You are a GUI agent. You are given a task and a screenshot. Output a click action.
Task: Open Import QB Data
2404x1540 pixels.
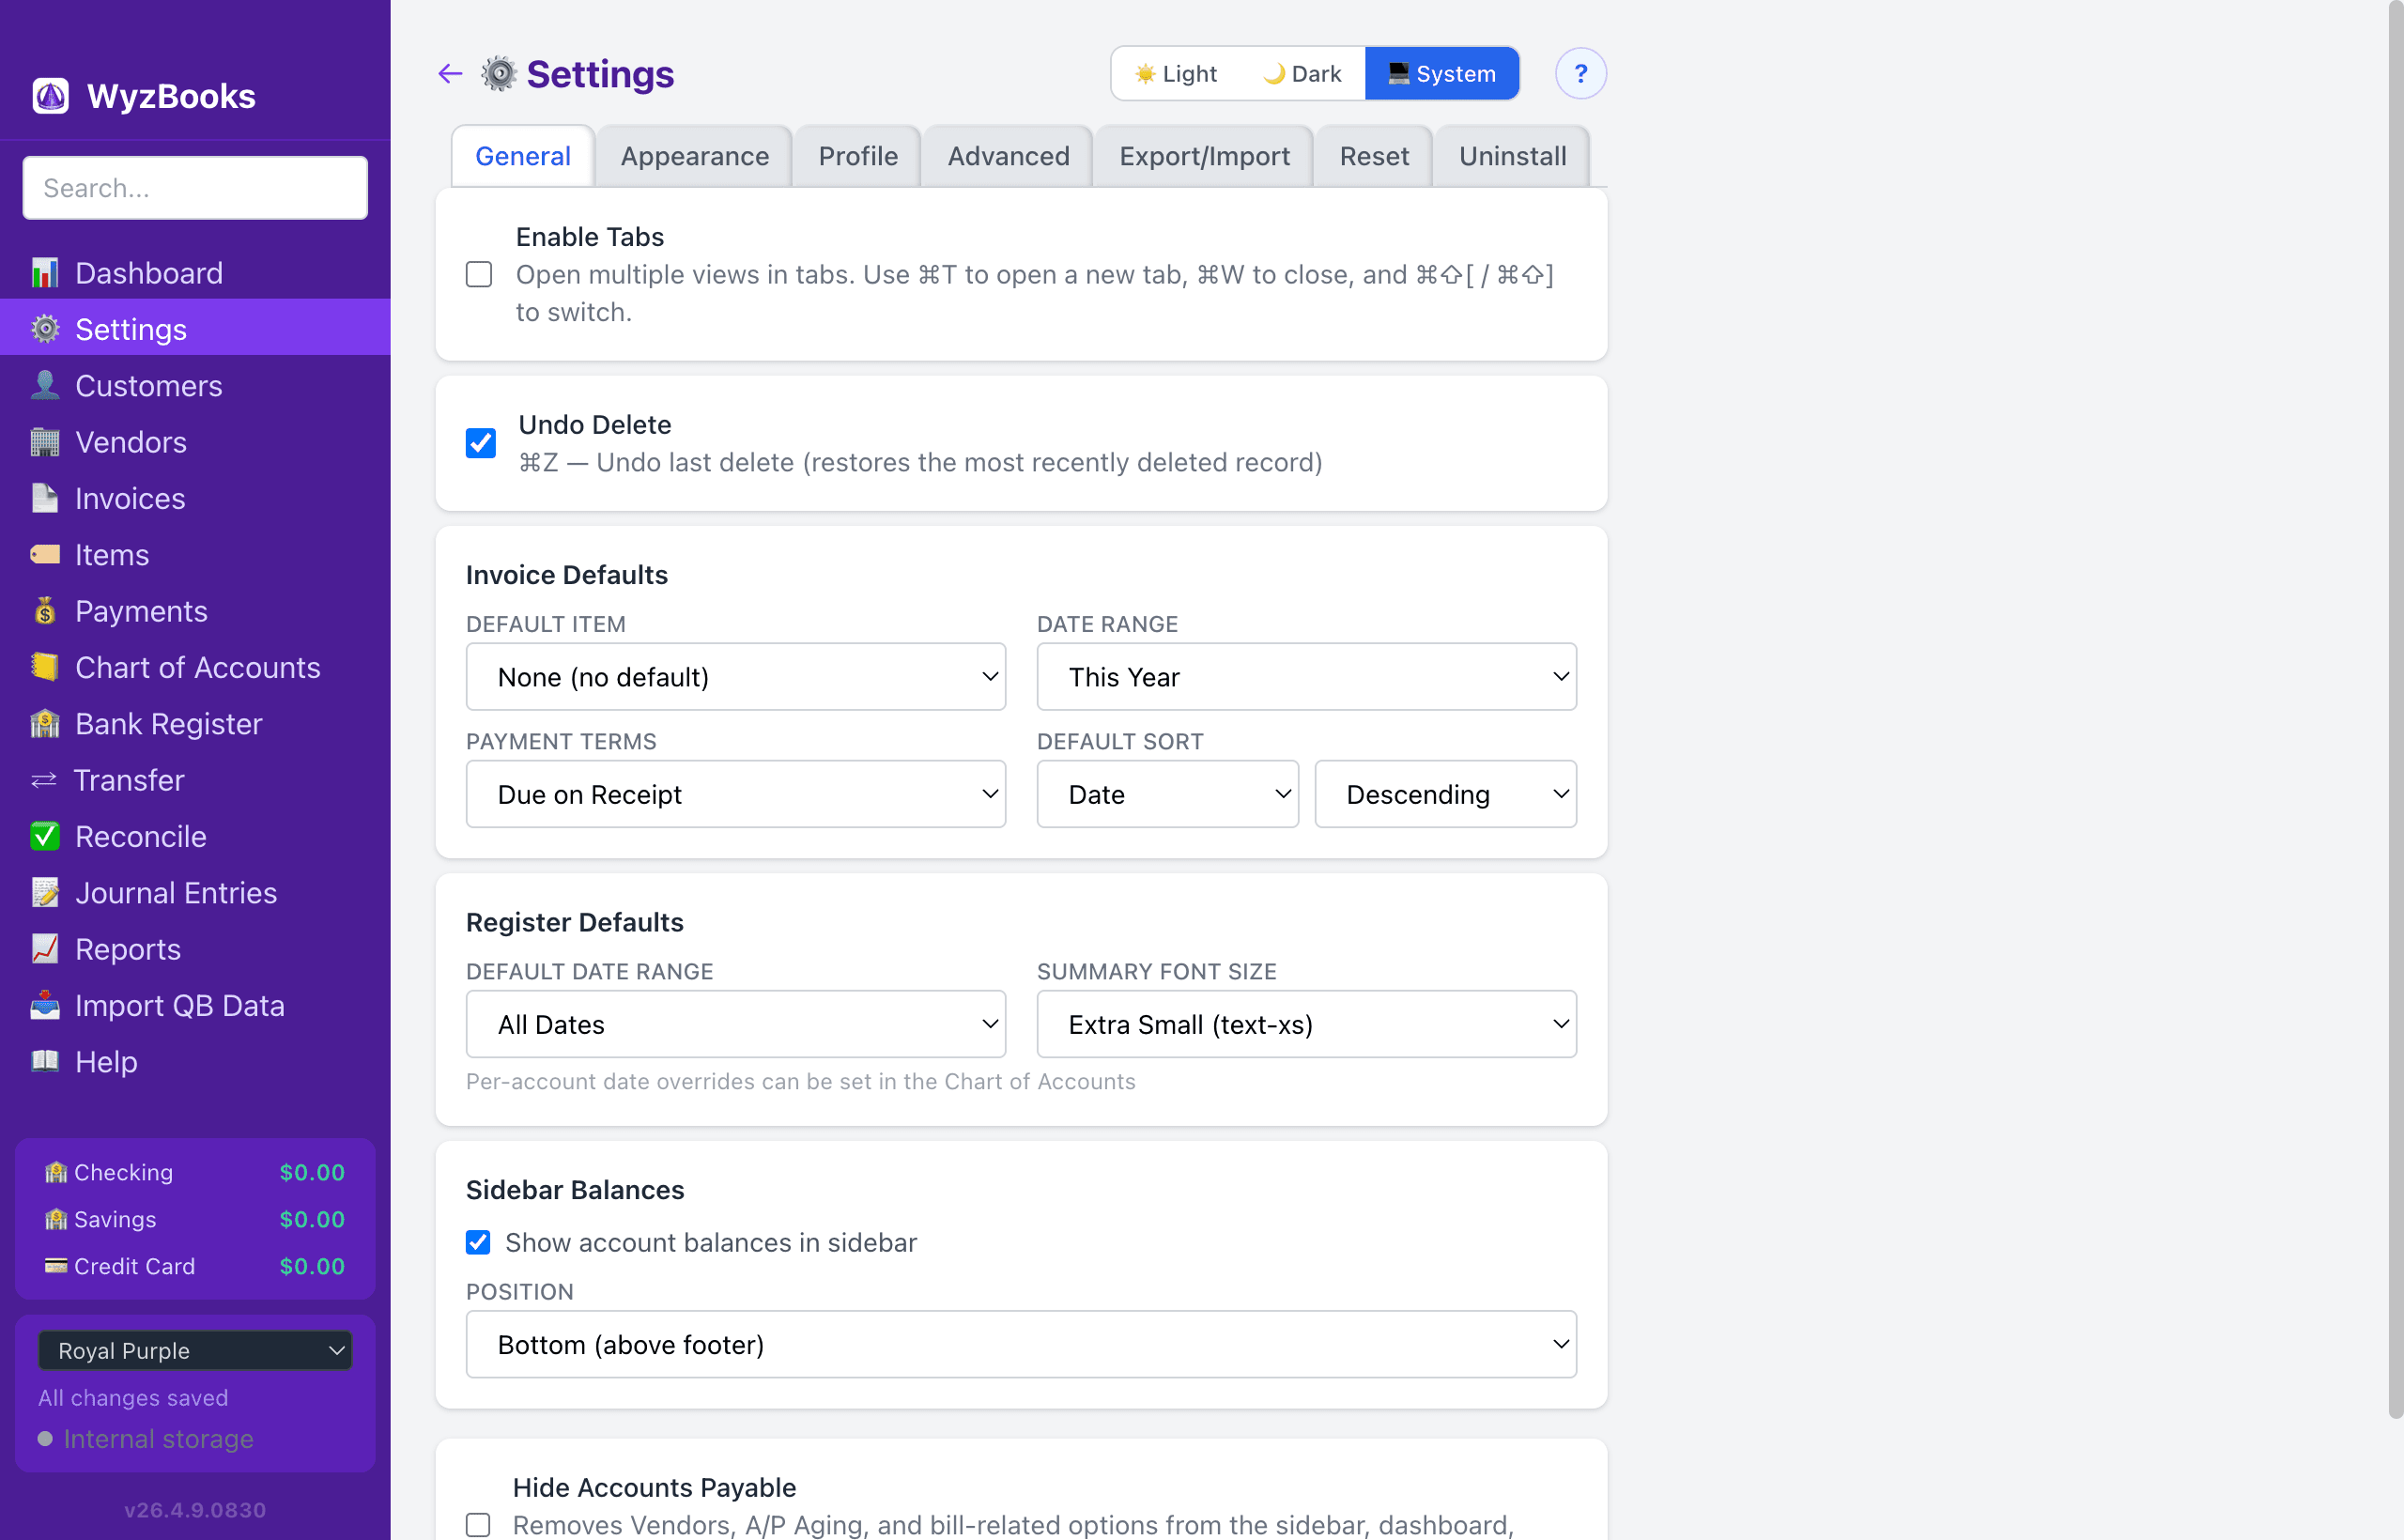tap(180, 1005)
